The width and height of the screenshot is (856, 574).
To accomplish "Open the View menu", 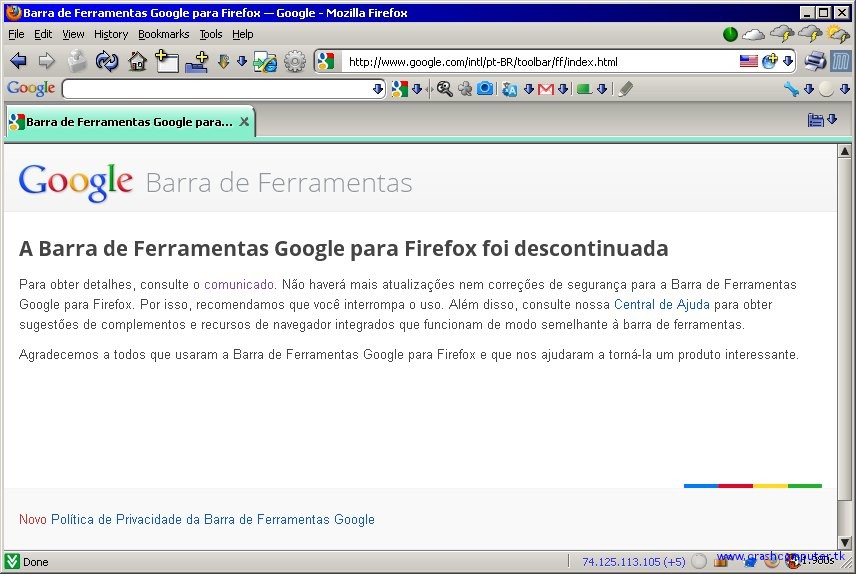I will [x=73, y=34].
